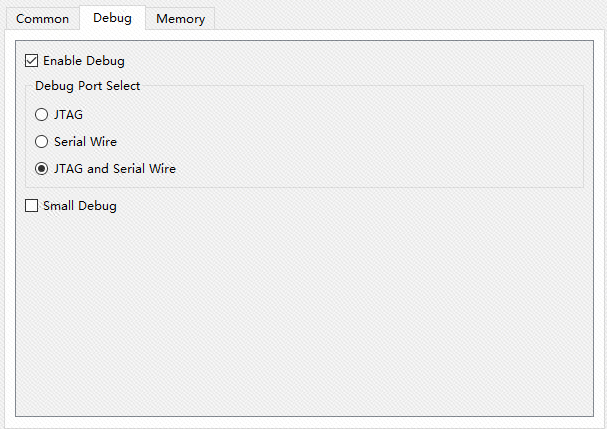The height and width of the screenshot is (429, 607).
Task: Choose the JTAG radio button
Action: click(x=41, y=115)
